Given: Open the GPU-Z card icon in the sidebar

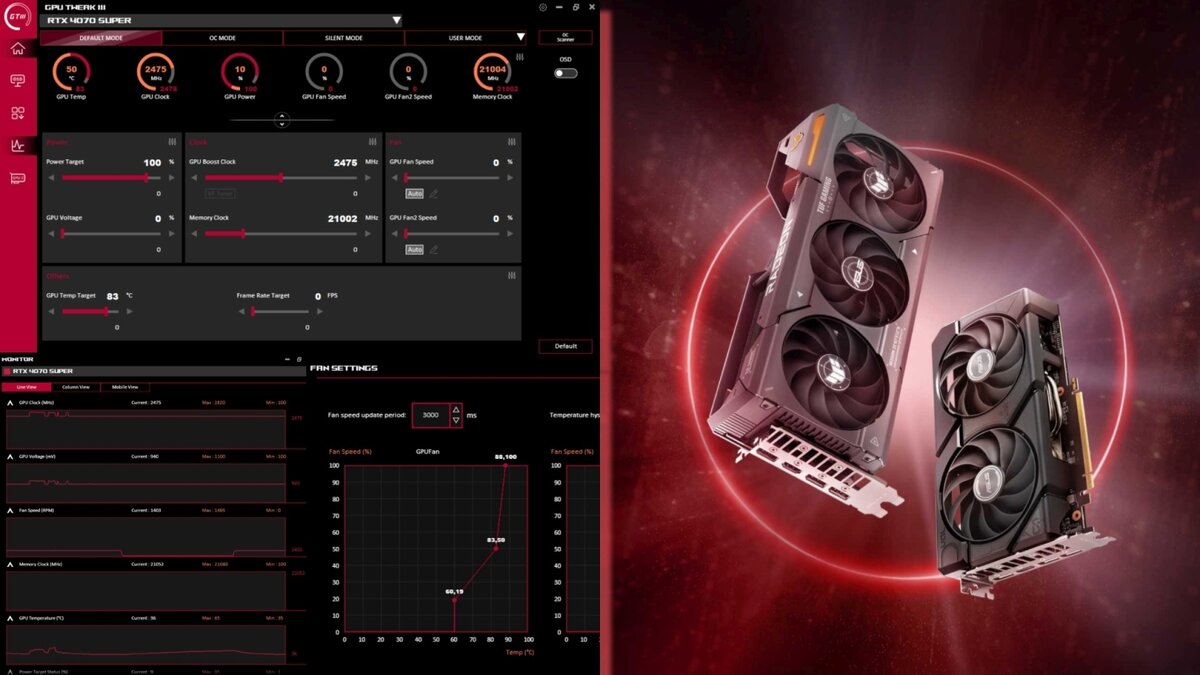Looking at the screenshot, I should click(18, 178).
